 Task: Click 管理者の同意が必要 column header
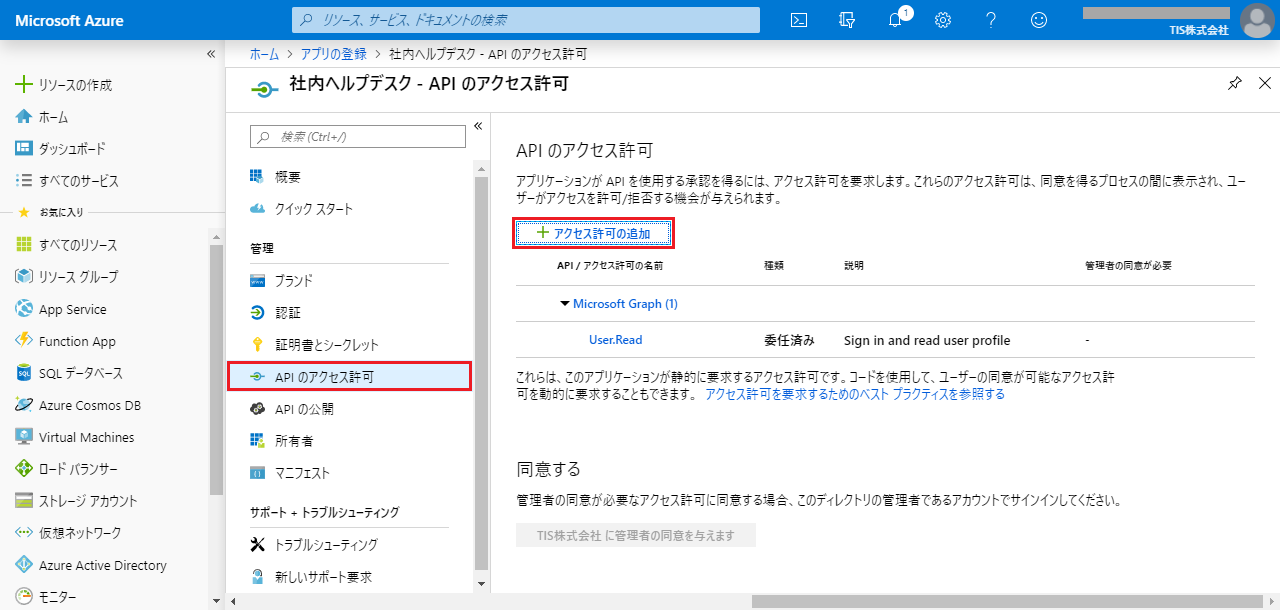pos(1128,266)
